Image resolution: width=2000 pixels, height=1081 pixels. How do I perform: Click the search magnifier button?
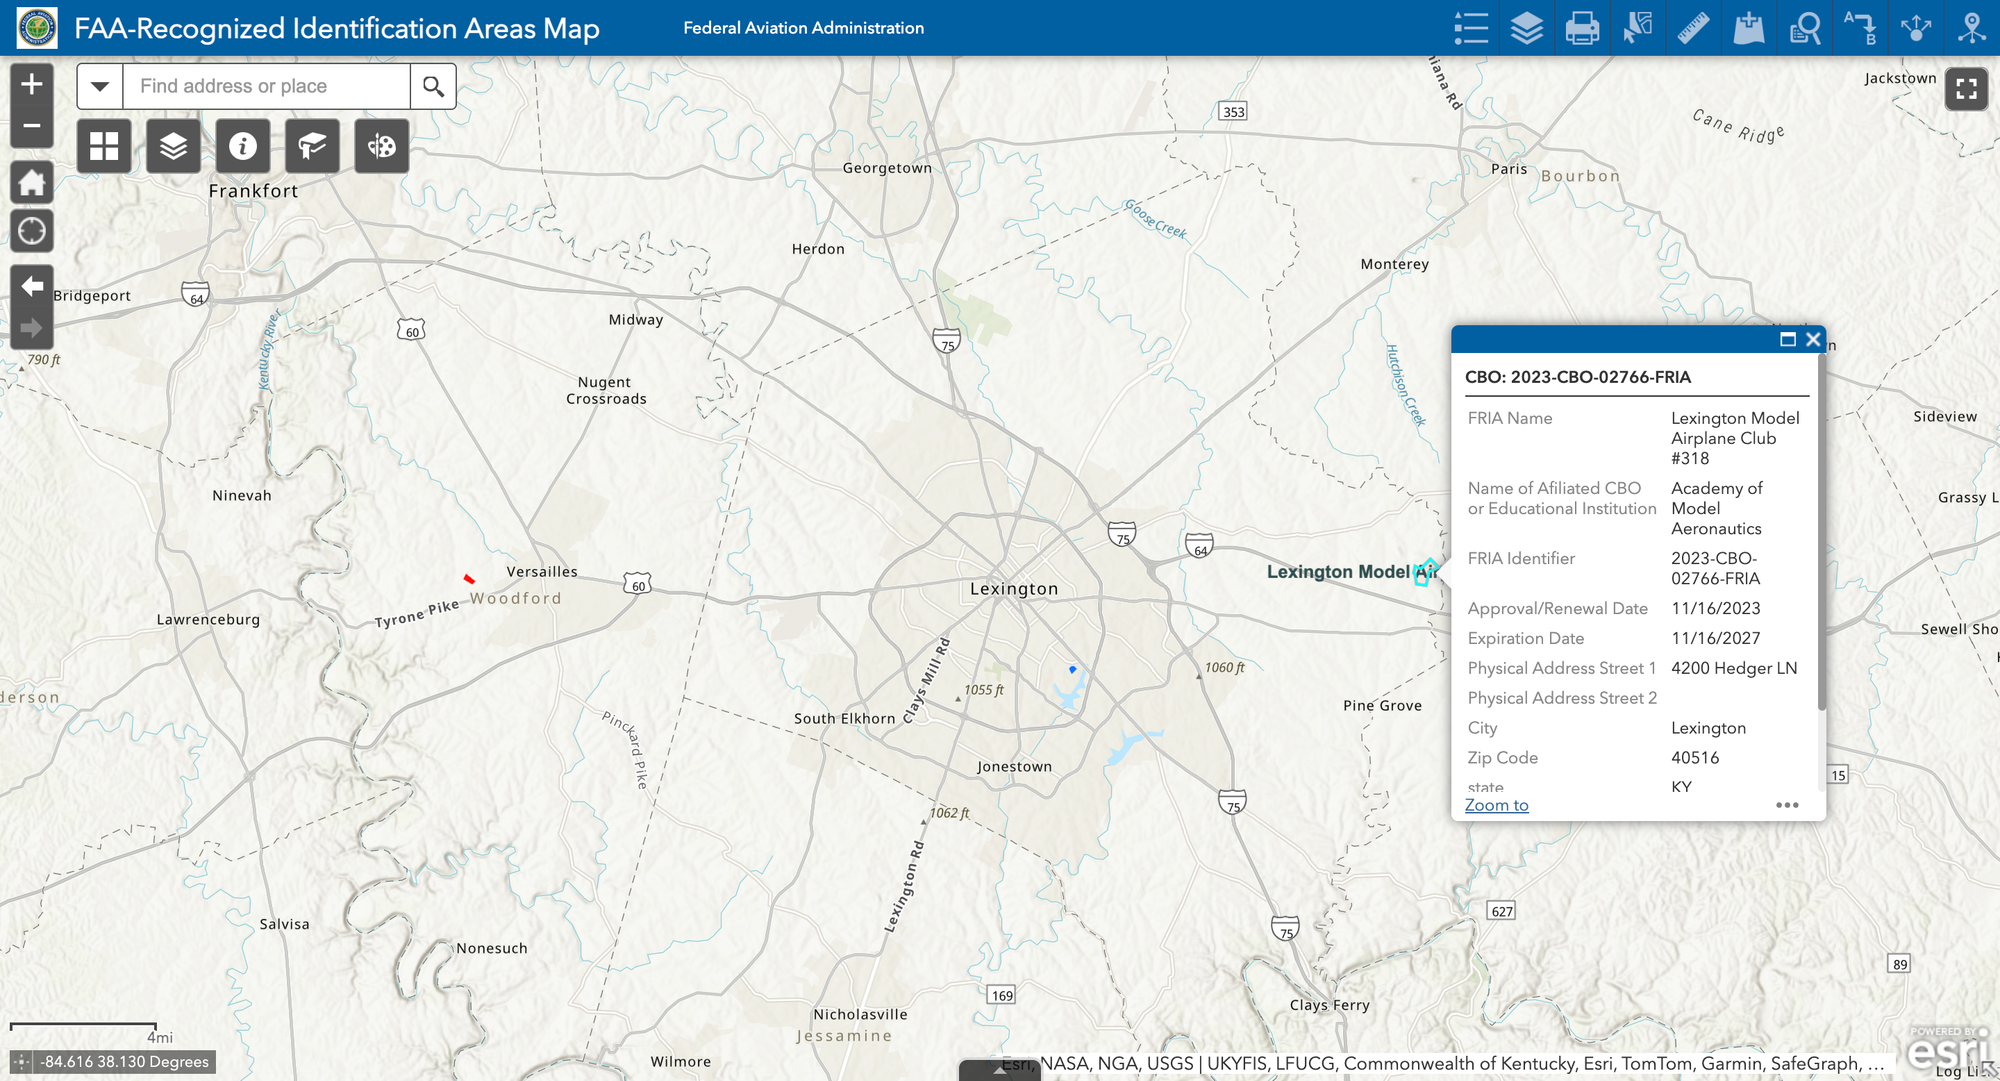click(x=433, y=87)
